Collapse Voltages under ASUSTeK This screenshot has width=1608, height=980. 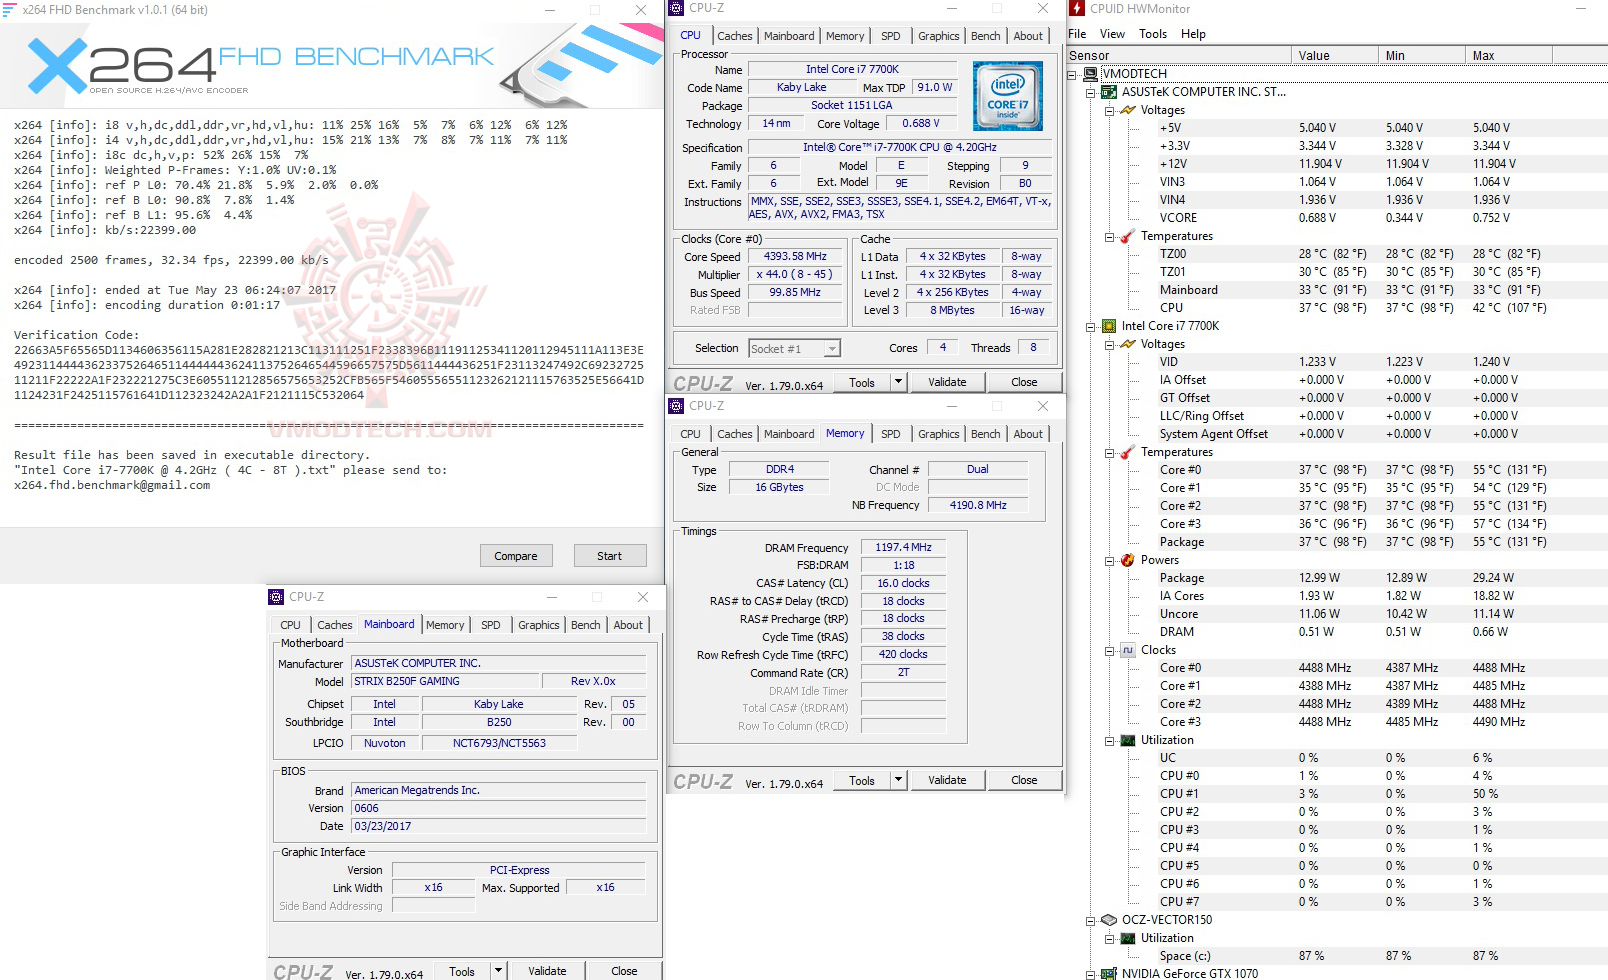[x=1109, y=110]
